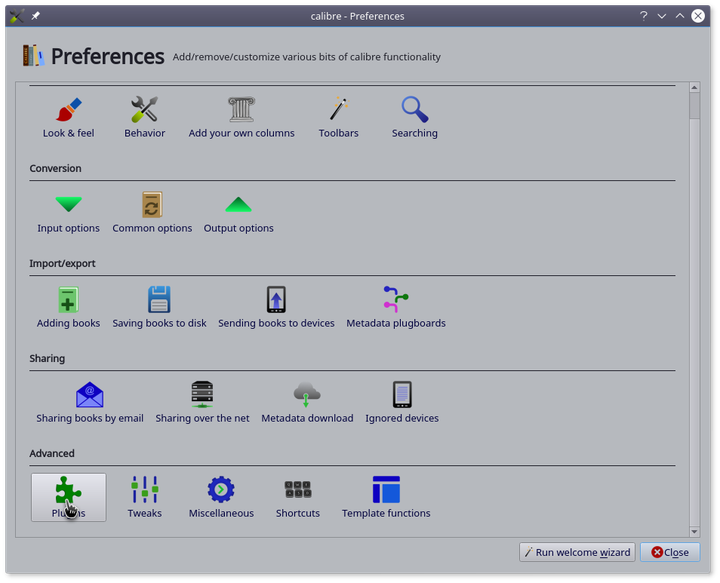Open Adding books settings
This screenshot has width=720, height=583.
[68, 307]
